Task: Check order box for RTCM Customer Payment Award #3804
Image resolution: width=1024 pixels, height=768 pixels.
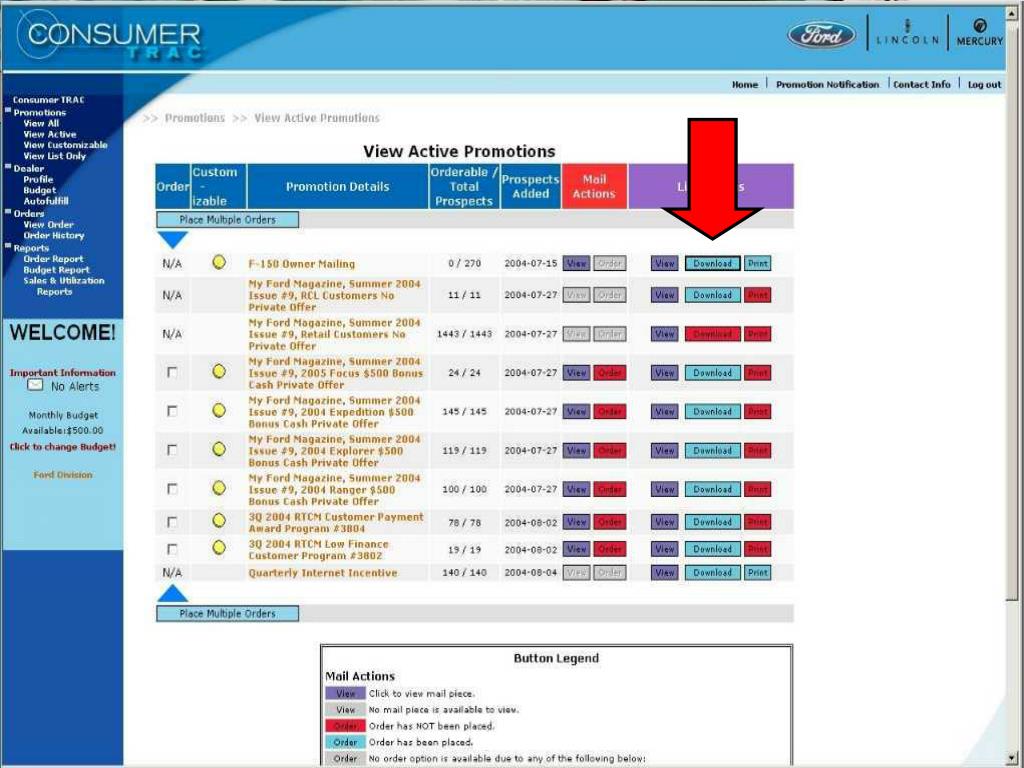Action: click(172, 522)
